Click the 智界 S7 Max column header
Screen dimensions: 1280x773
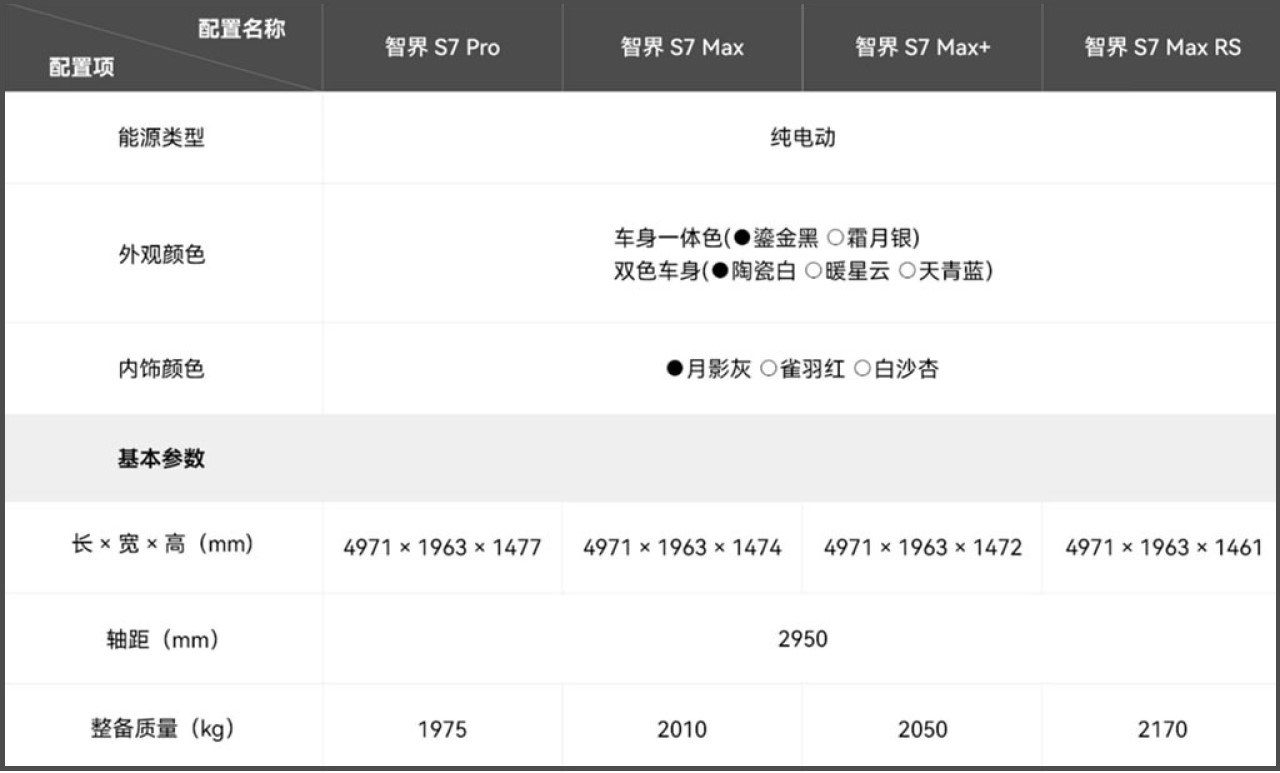(682, 47)
